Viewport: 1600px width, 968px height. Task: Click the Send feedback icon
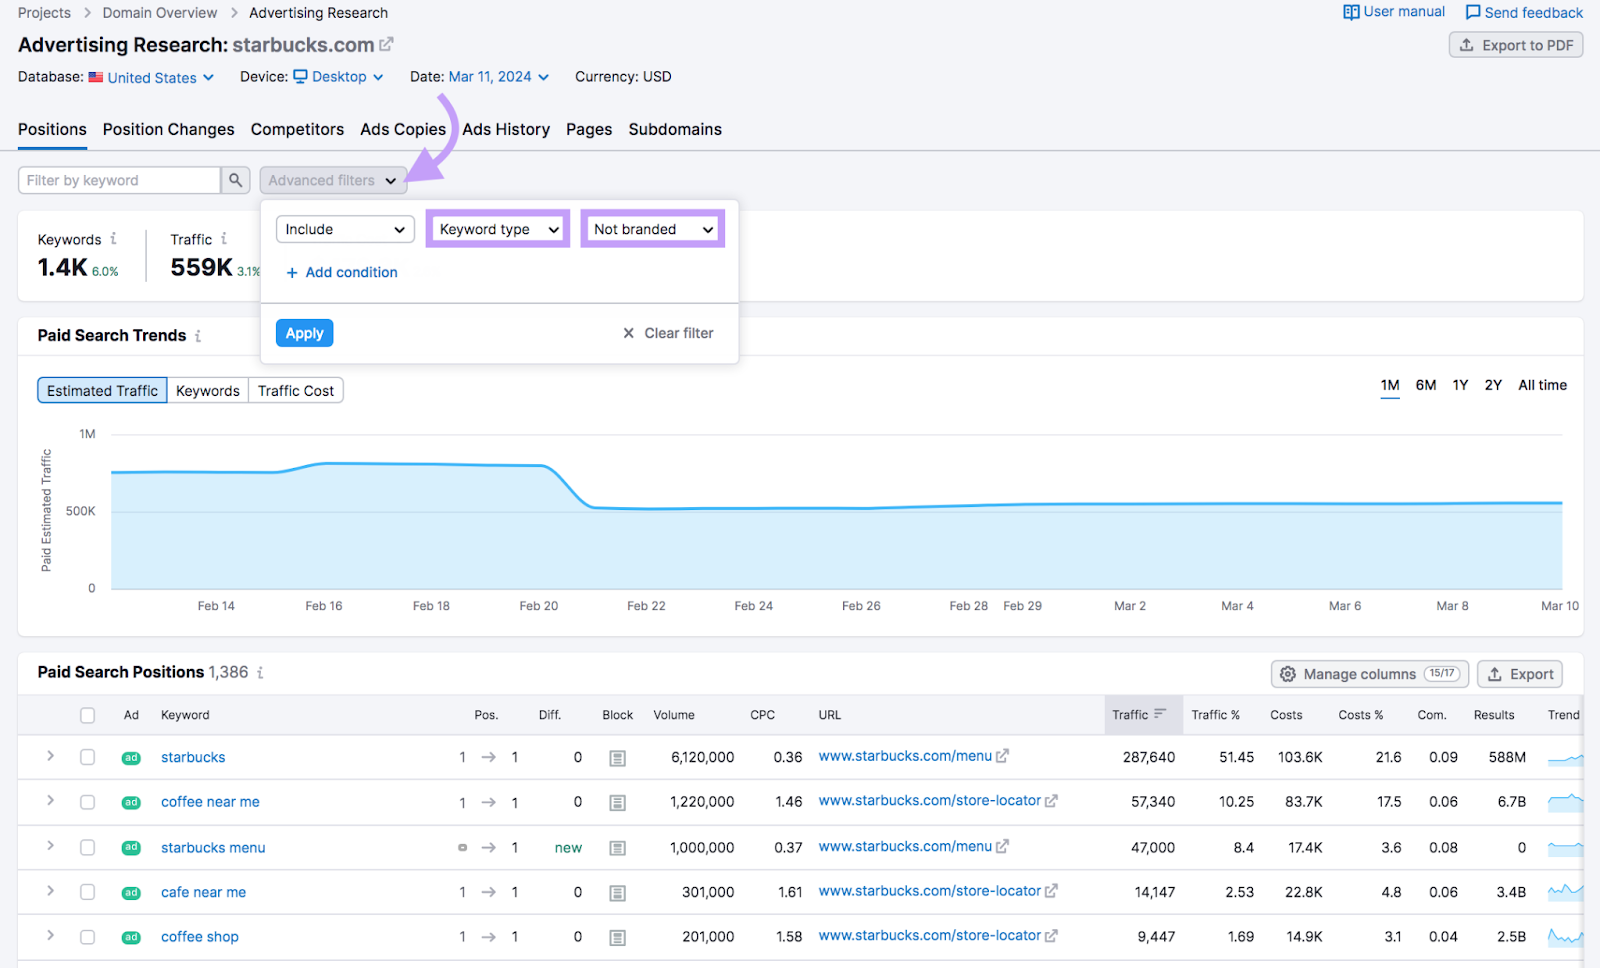click(1472, 12)
